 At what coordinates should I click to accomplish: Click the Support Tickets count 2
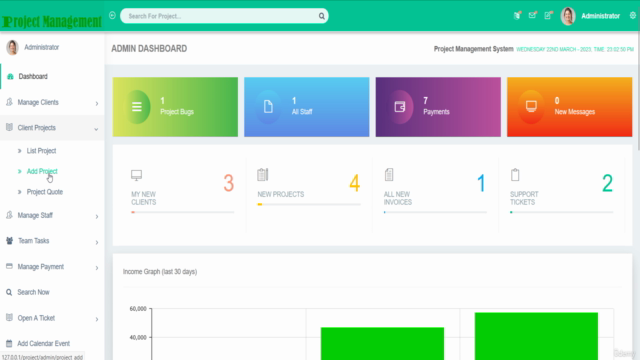click(607, 183)
